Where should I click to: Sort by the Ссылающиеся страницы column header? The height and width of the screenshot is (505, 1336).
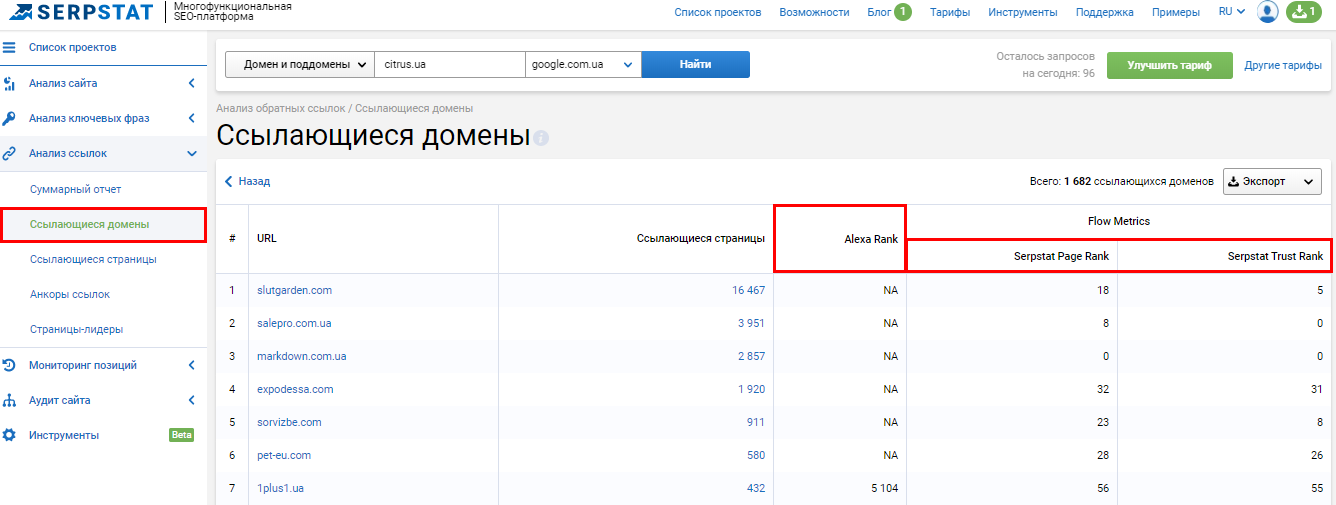click(701, 238)
